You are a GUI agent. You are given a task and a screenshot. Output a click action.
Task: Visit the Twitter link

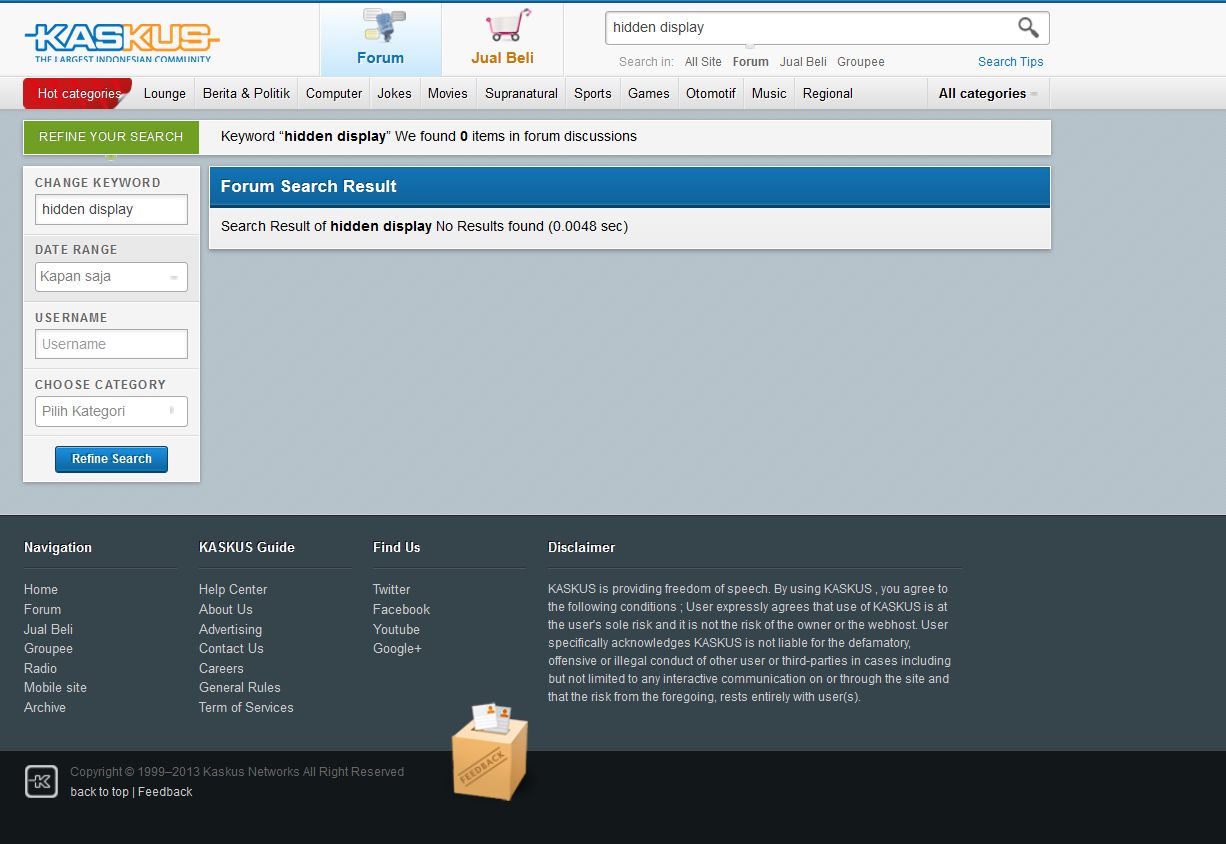pos(392,590)
